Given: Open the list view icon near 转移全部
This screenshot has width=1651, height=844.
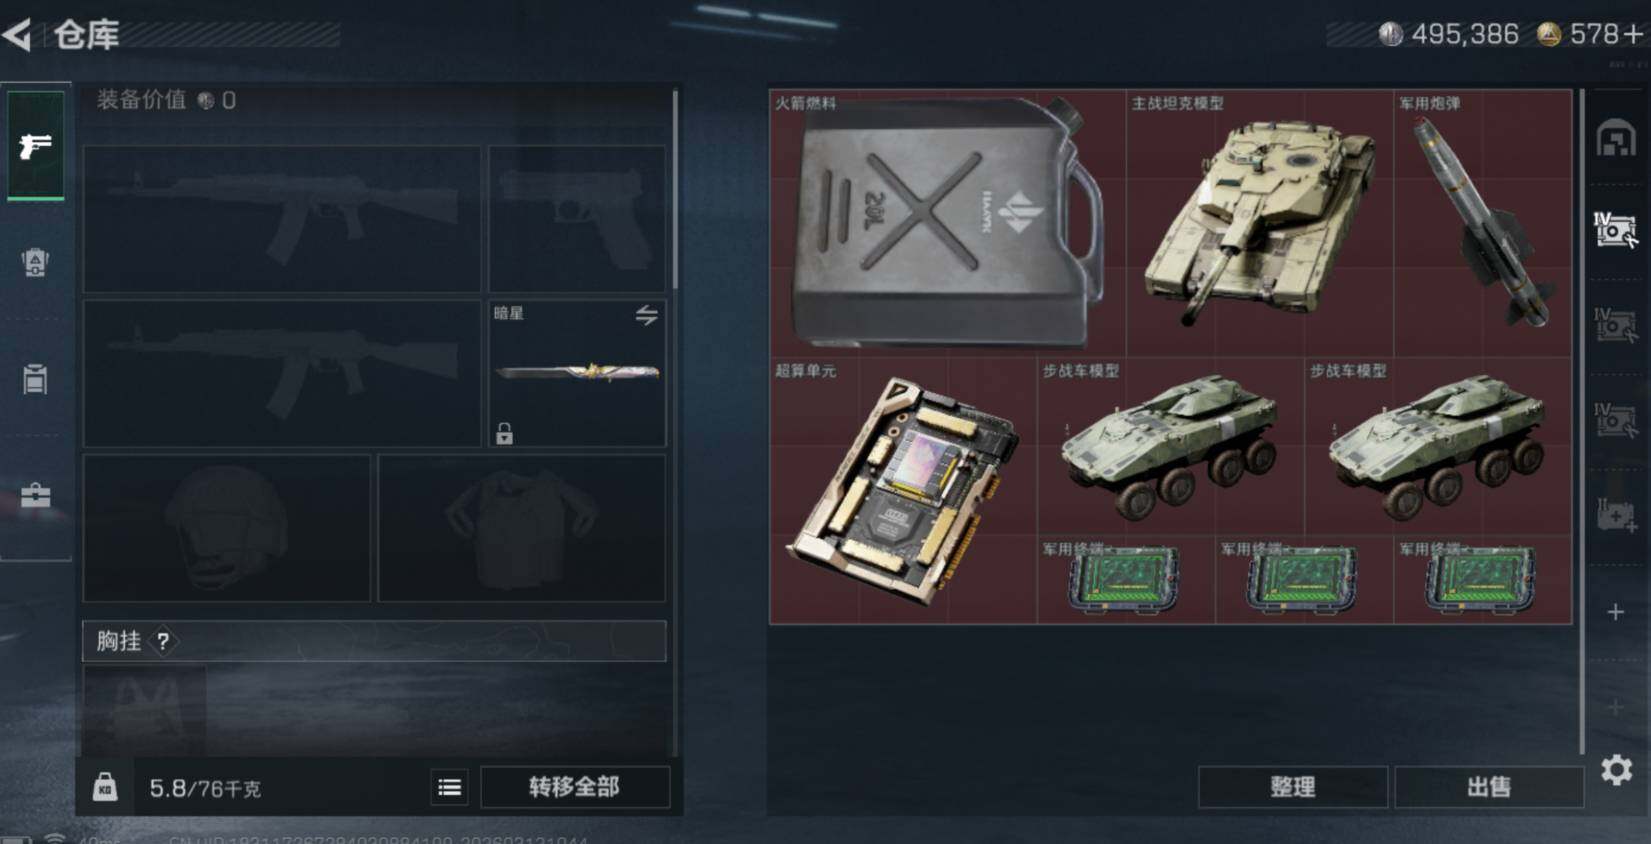Looking at the screenshot, I should (x=450, y=788).
